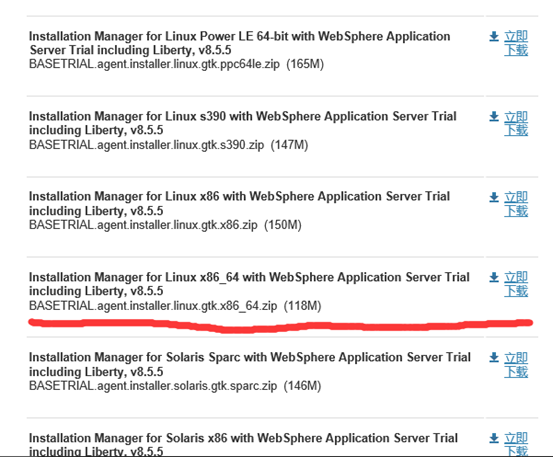Click download arrow icon for Linux x86
This screenshot has width=553, height=457.
(x=494, y=197)
